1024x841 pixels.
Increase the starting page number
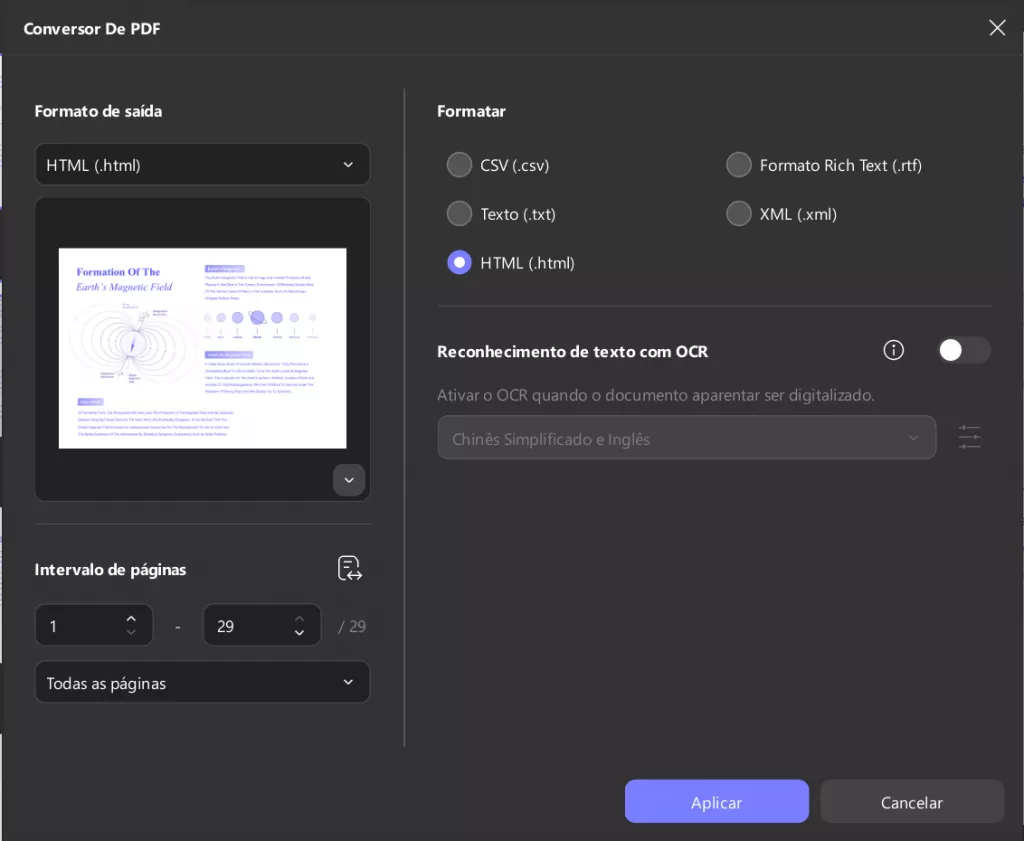click(131, 618)
